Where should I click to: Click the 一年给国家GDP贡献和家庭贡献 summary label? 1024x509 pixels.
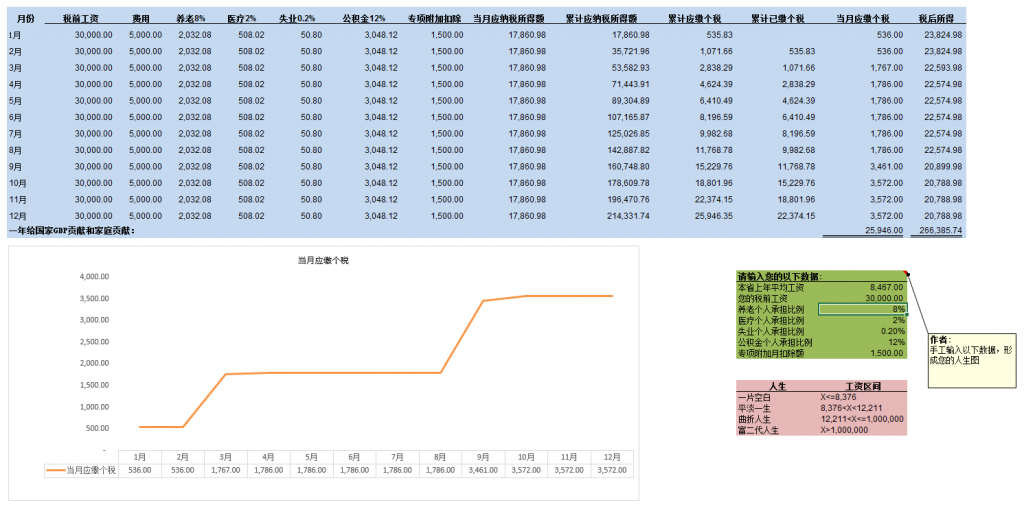point(72,230)
